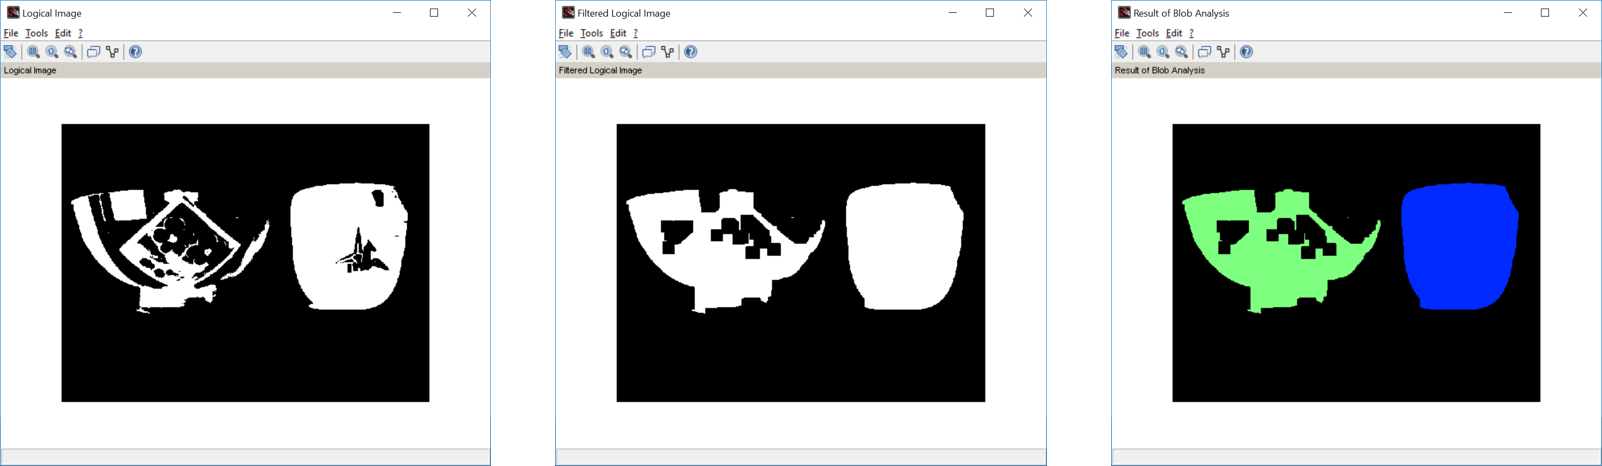Screen dimensions: 1602x466
Task: Click the tag icon in Filtered Logical Image toolbar
Action: pos(566,52)
